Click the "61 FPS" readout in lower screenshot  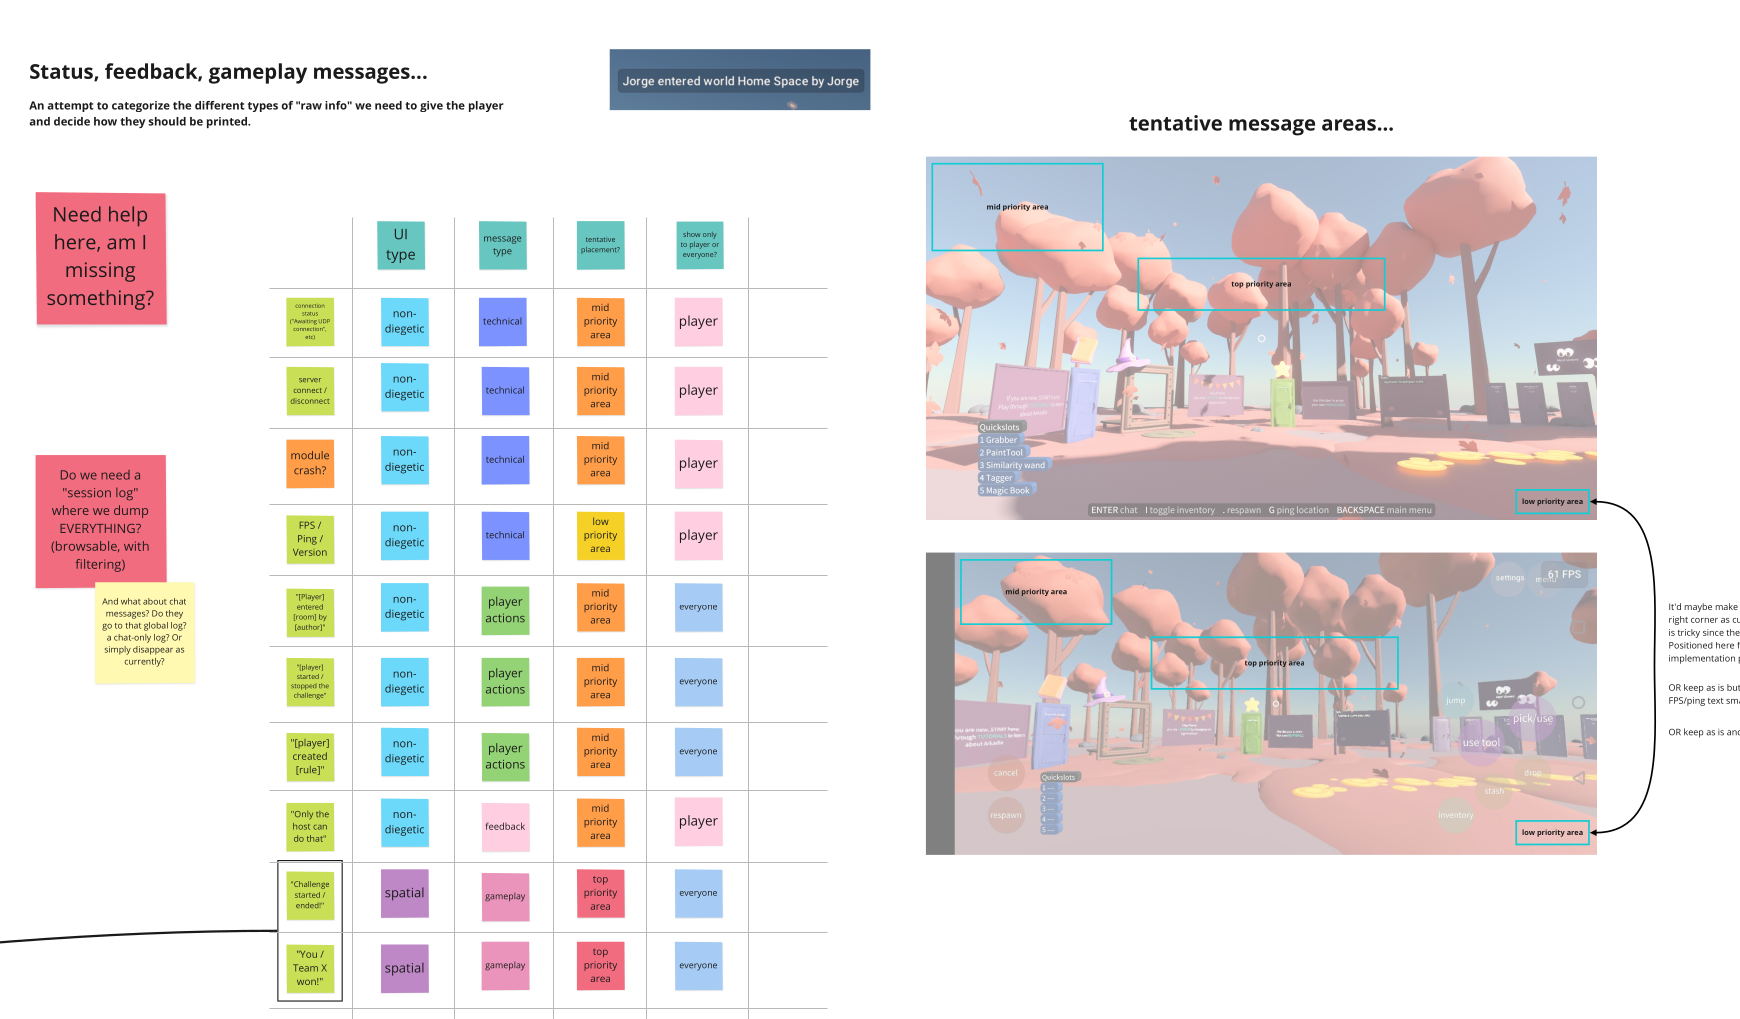pyautogui.click(x=1564, y=574)
